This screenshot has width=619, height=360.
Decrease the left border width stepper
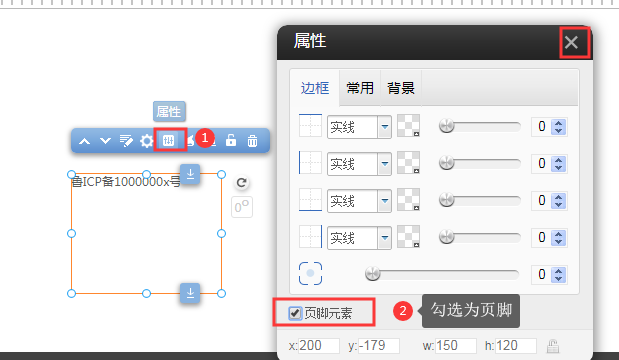[558, 168]
